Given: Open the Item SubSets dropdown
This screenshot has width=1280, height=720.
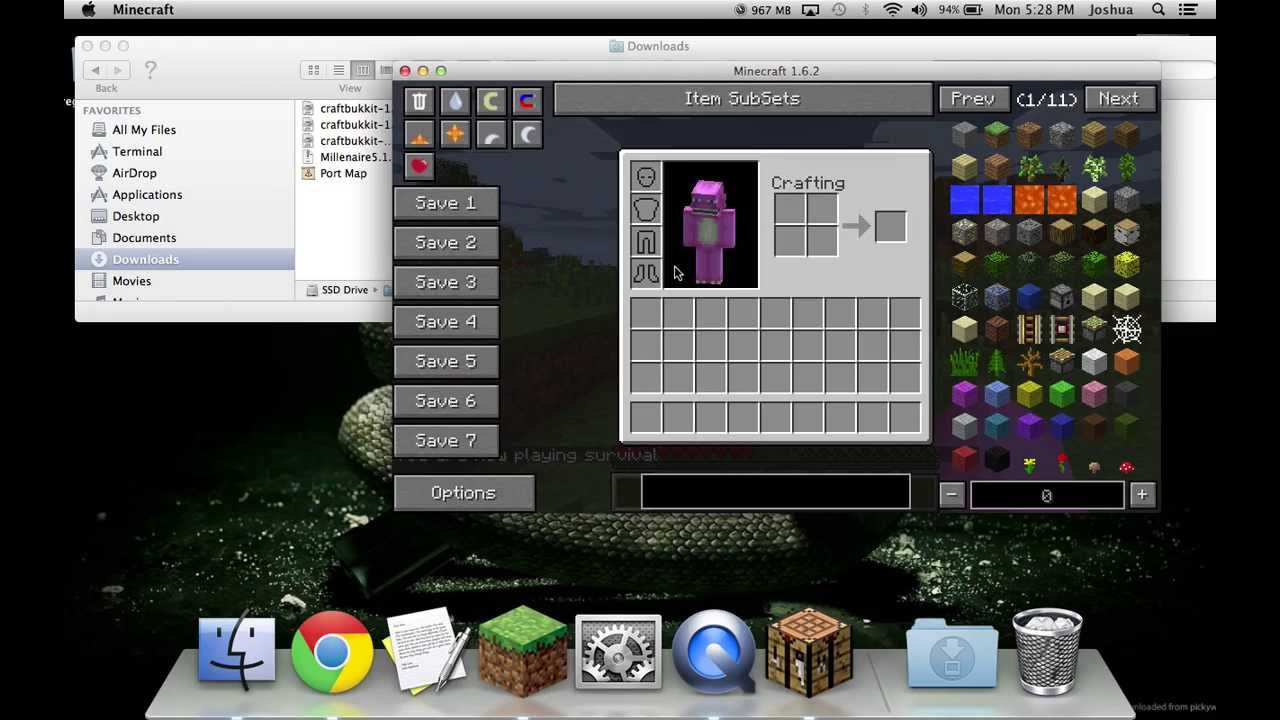Looking at the screenshot, I should coord(742,99).
